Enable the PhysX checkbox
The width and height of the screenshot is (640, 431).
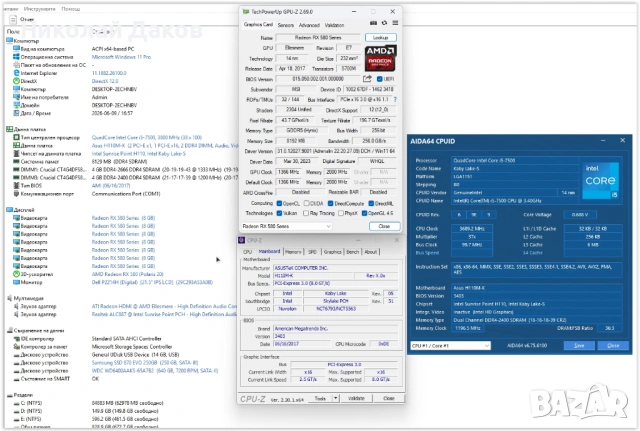pyautogui.click(x=341, y=213)
